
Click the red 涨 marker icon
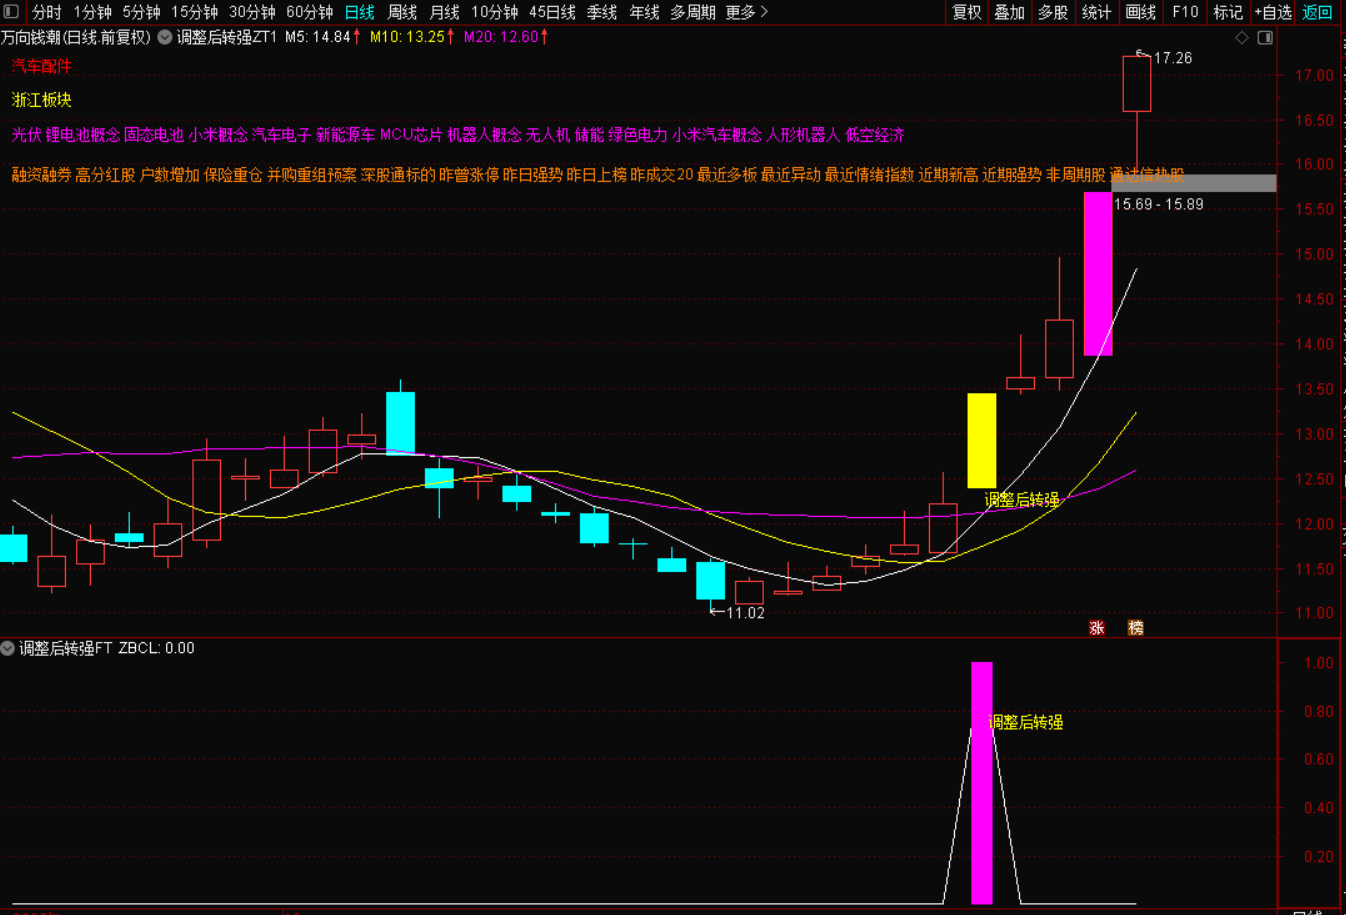[1097, 628]
